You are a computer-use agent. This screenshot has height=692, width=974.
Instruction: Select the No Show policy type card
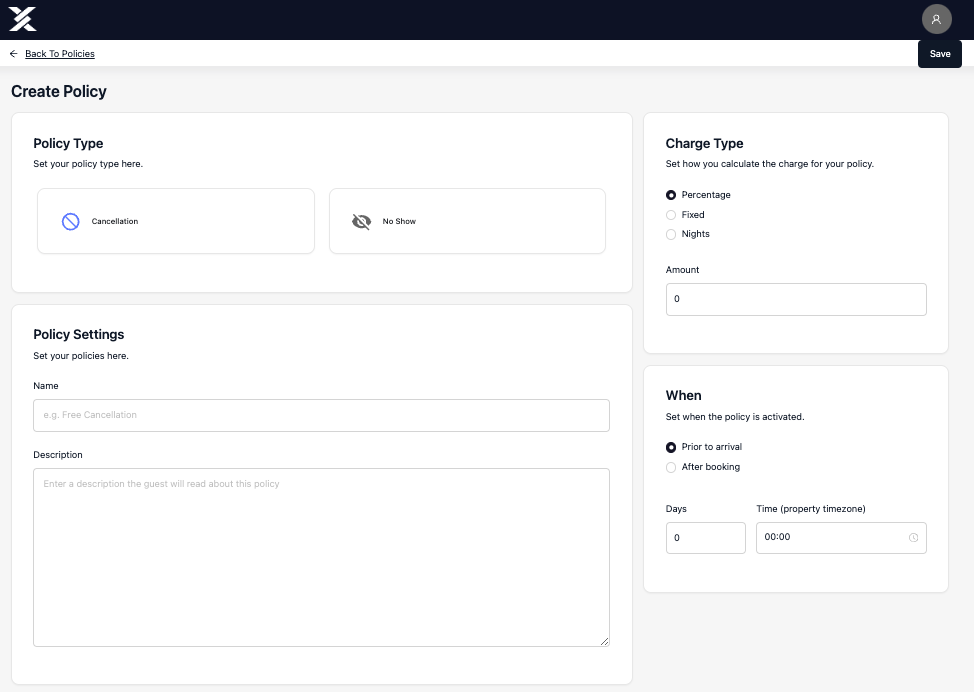(x=467, y=221)
